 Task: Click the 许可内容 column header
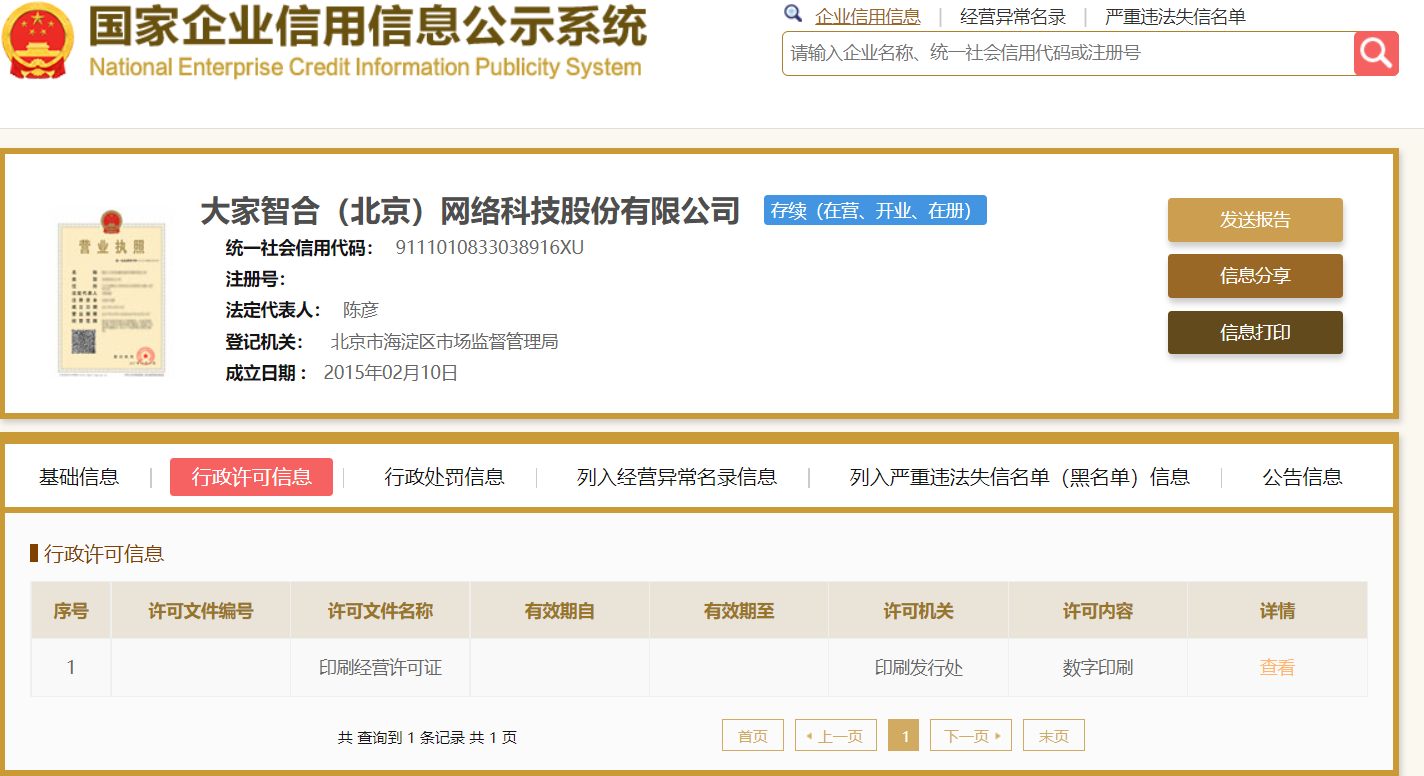pyautogui.click(x=1098, y=610)
